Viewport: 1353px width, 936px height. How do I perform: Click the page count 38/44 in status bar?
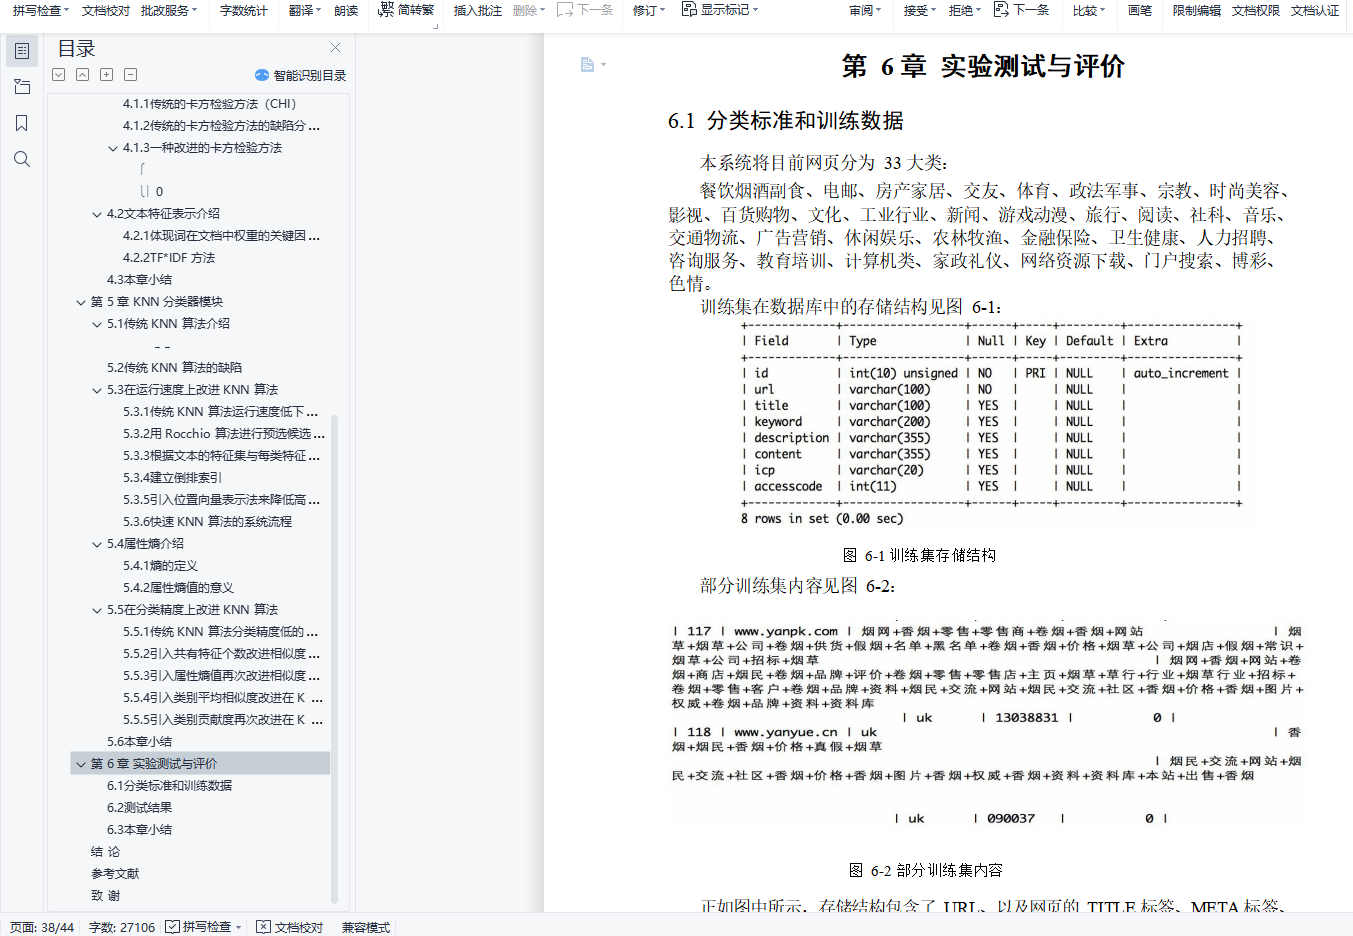click(x=42, y=927)
